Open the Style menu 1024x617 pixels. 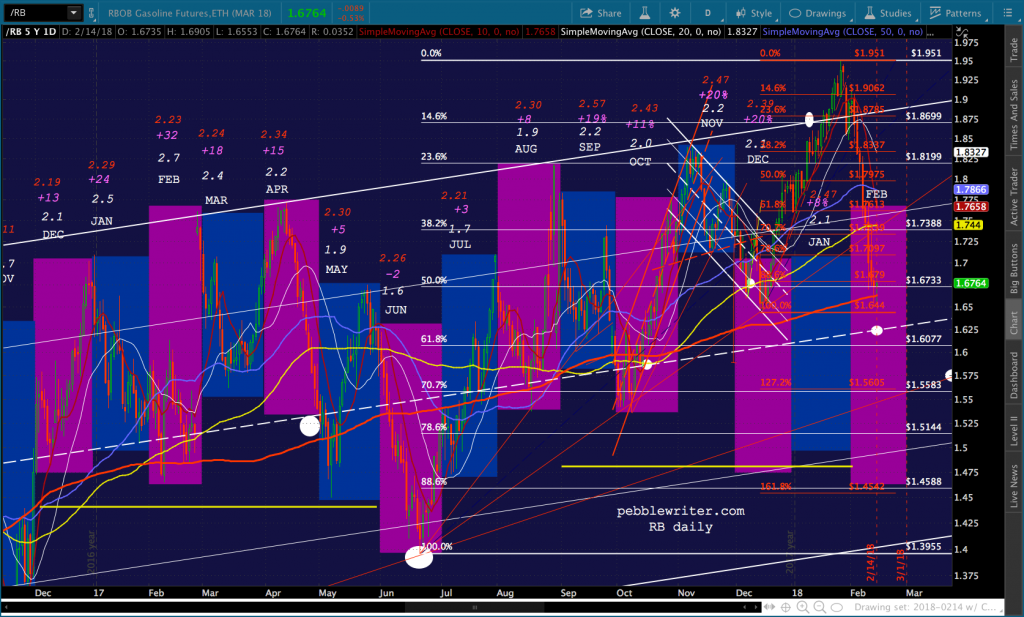(754, 13)
